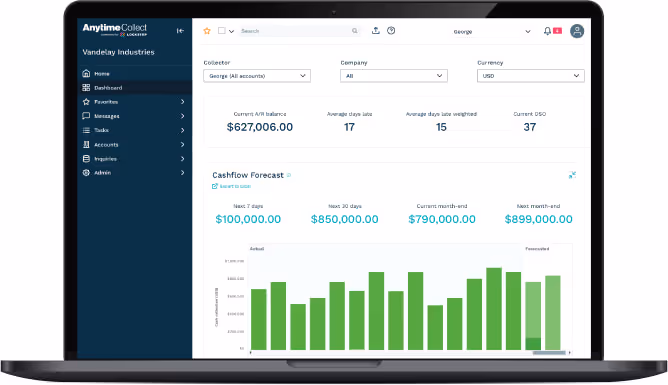
Task: Expand the Accounts chevron
Action: (182, 145)
